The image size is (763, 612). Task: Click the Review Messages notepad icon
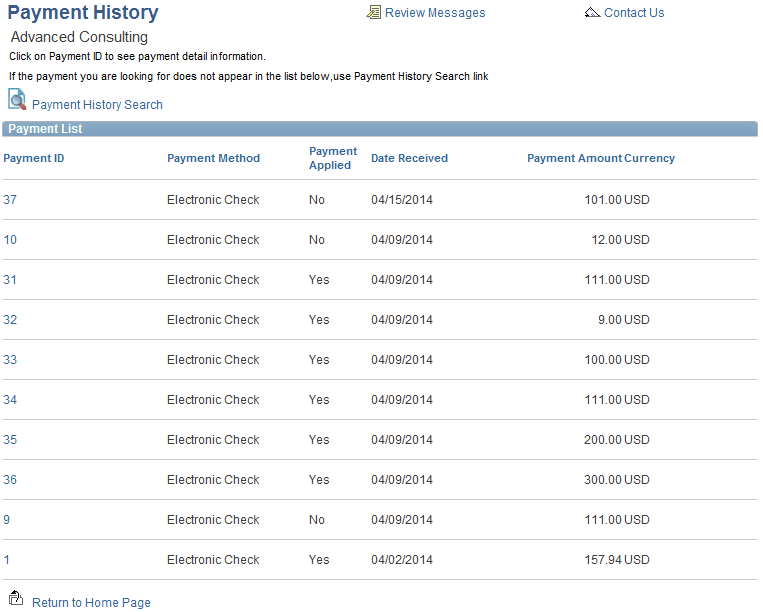pyautogui.click(x=374, y=12)
